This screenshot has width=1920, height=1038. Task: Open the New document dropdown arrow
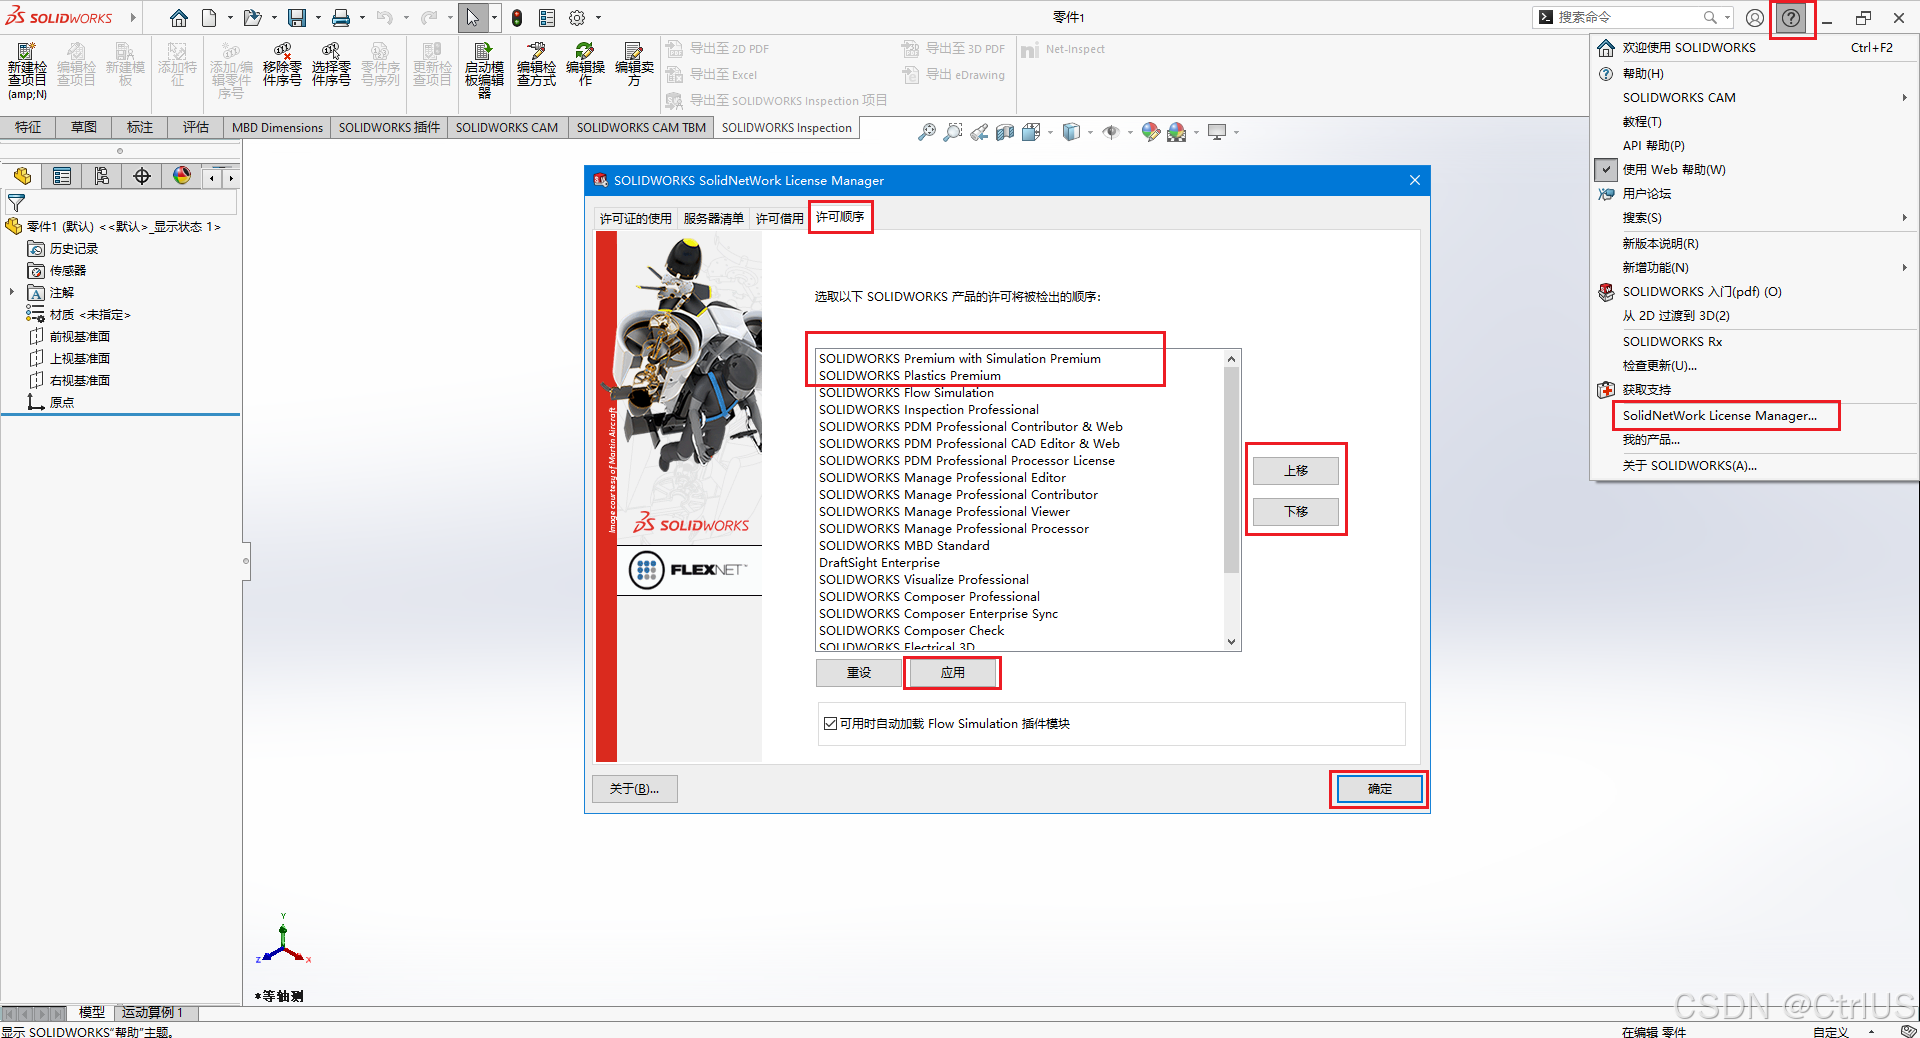[230, 18]
